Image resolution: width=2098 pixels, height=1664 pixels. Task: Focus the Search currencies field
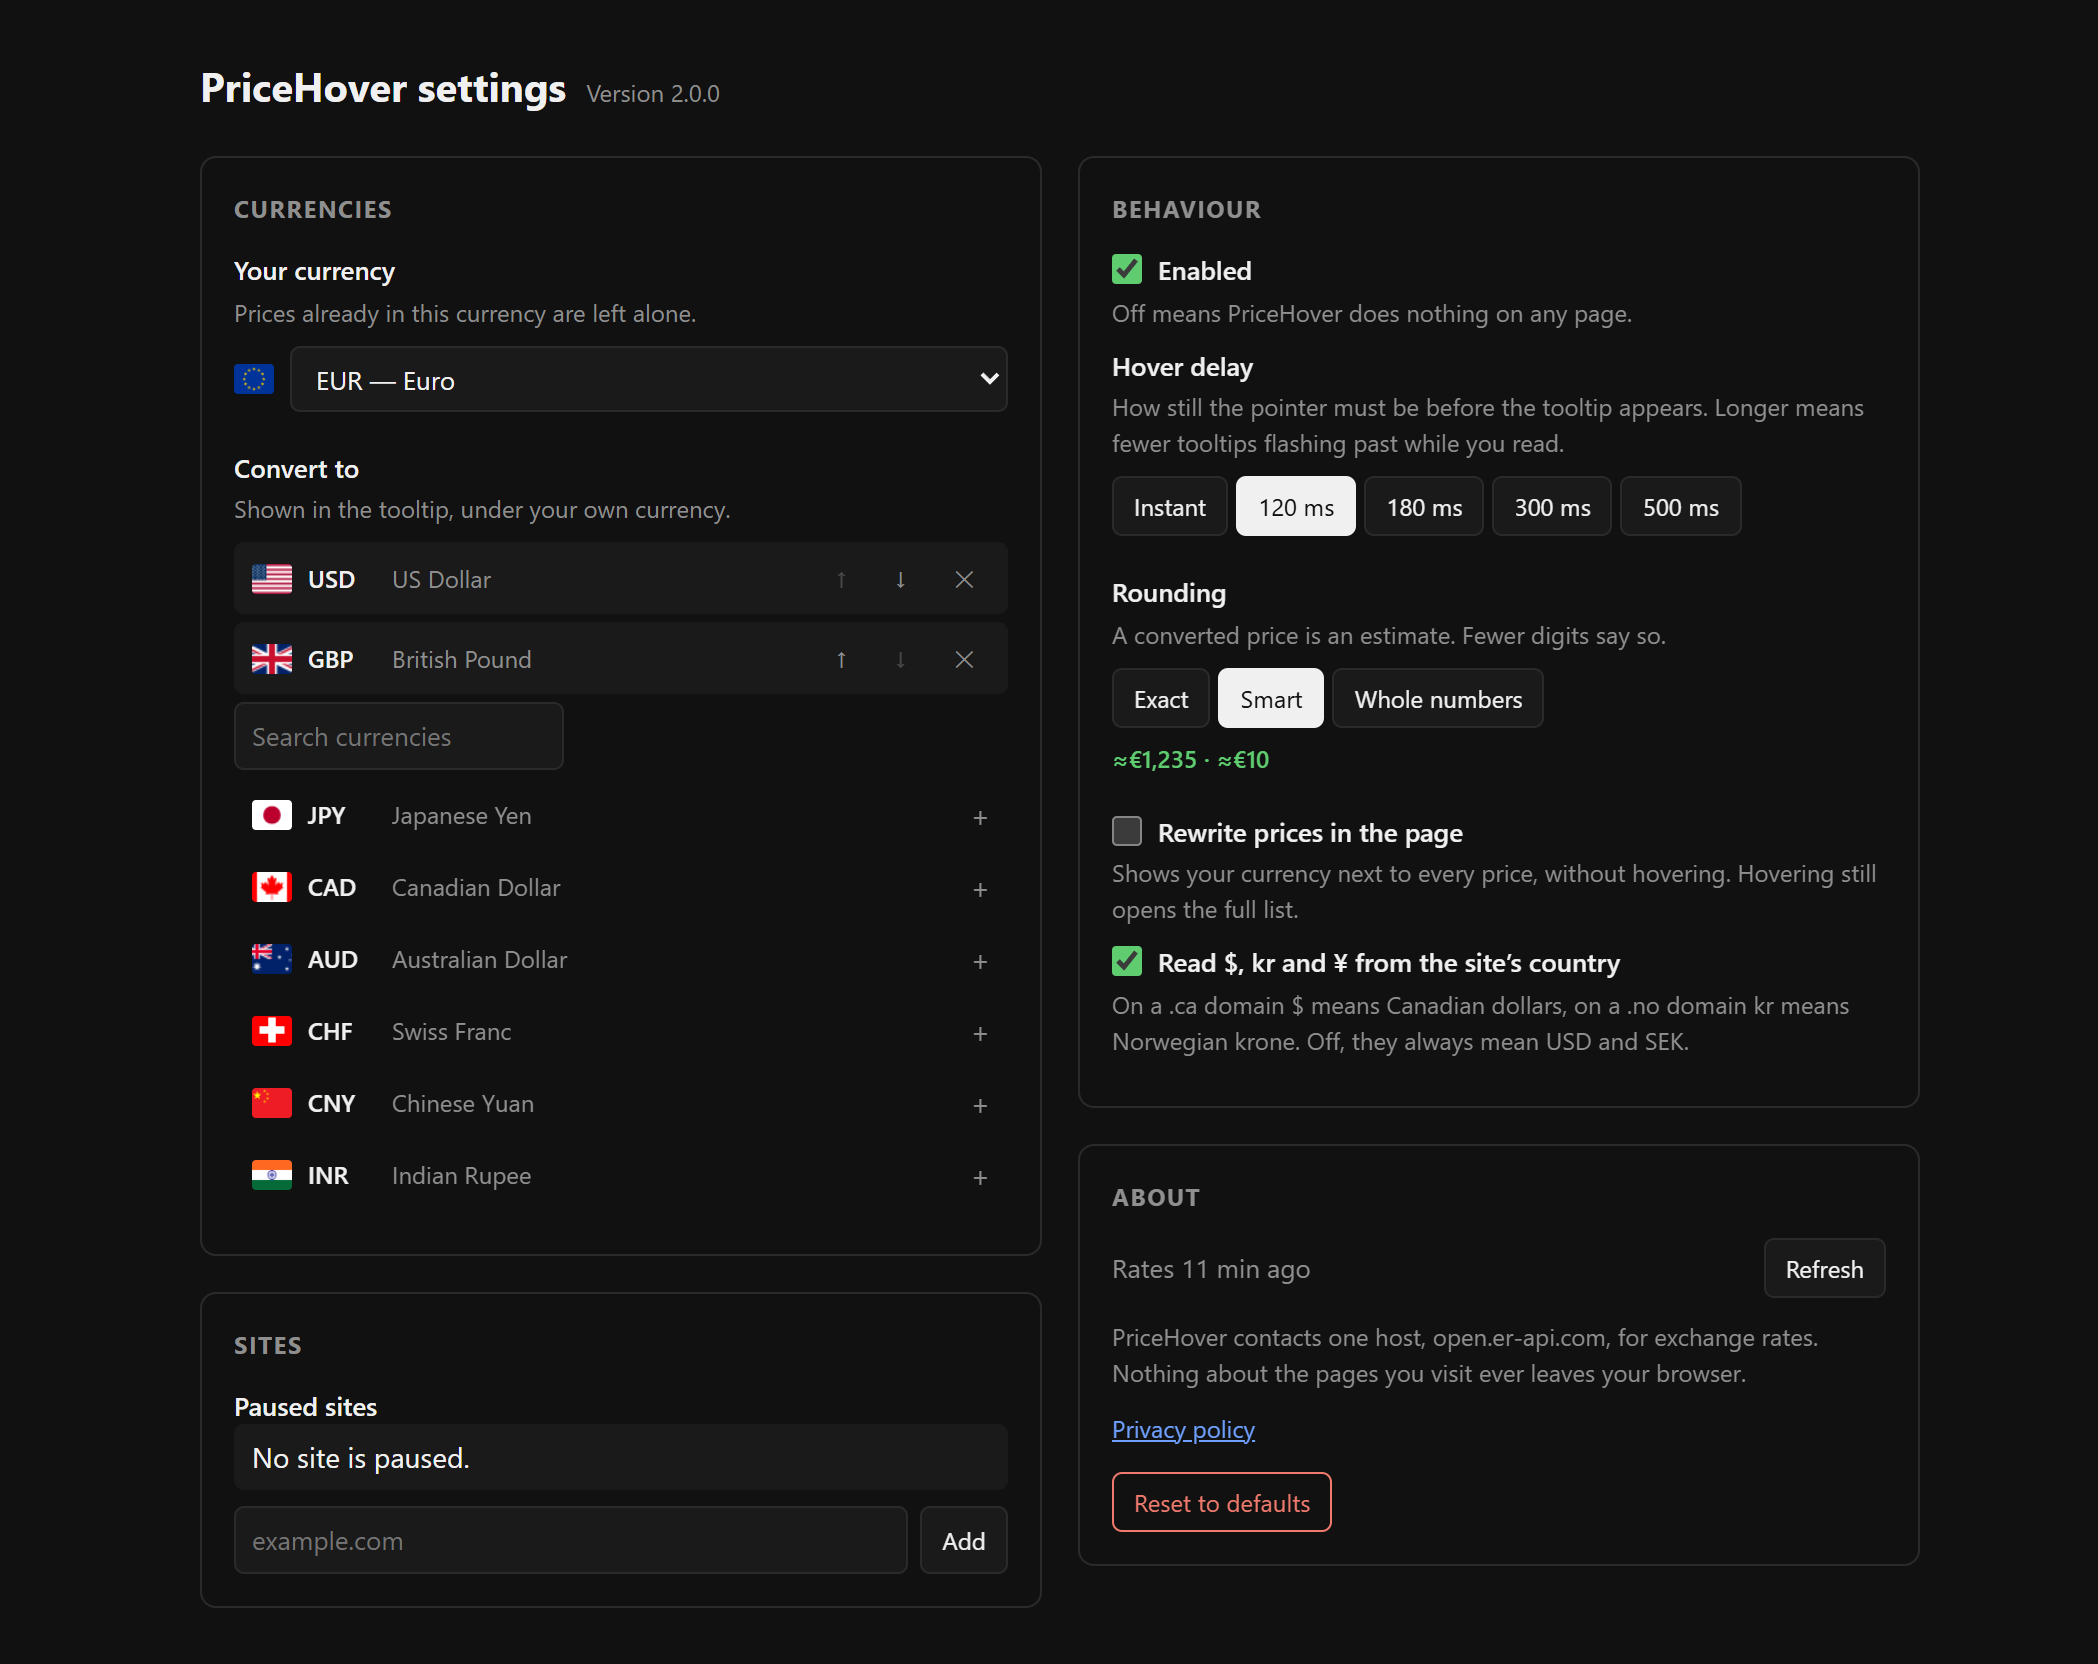click(399, 737)
